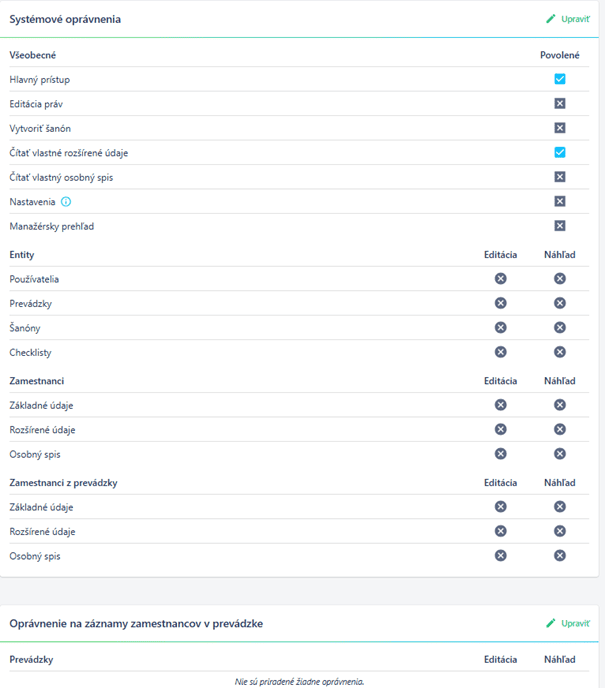Toggle Čítať vlastné rozšírené údaje checkbox
Viewport: 605px width, 688px height.
[x=560, y=153]
